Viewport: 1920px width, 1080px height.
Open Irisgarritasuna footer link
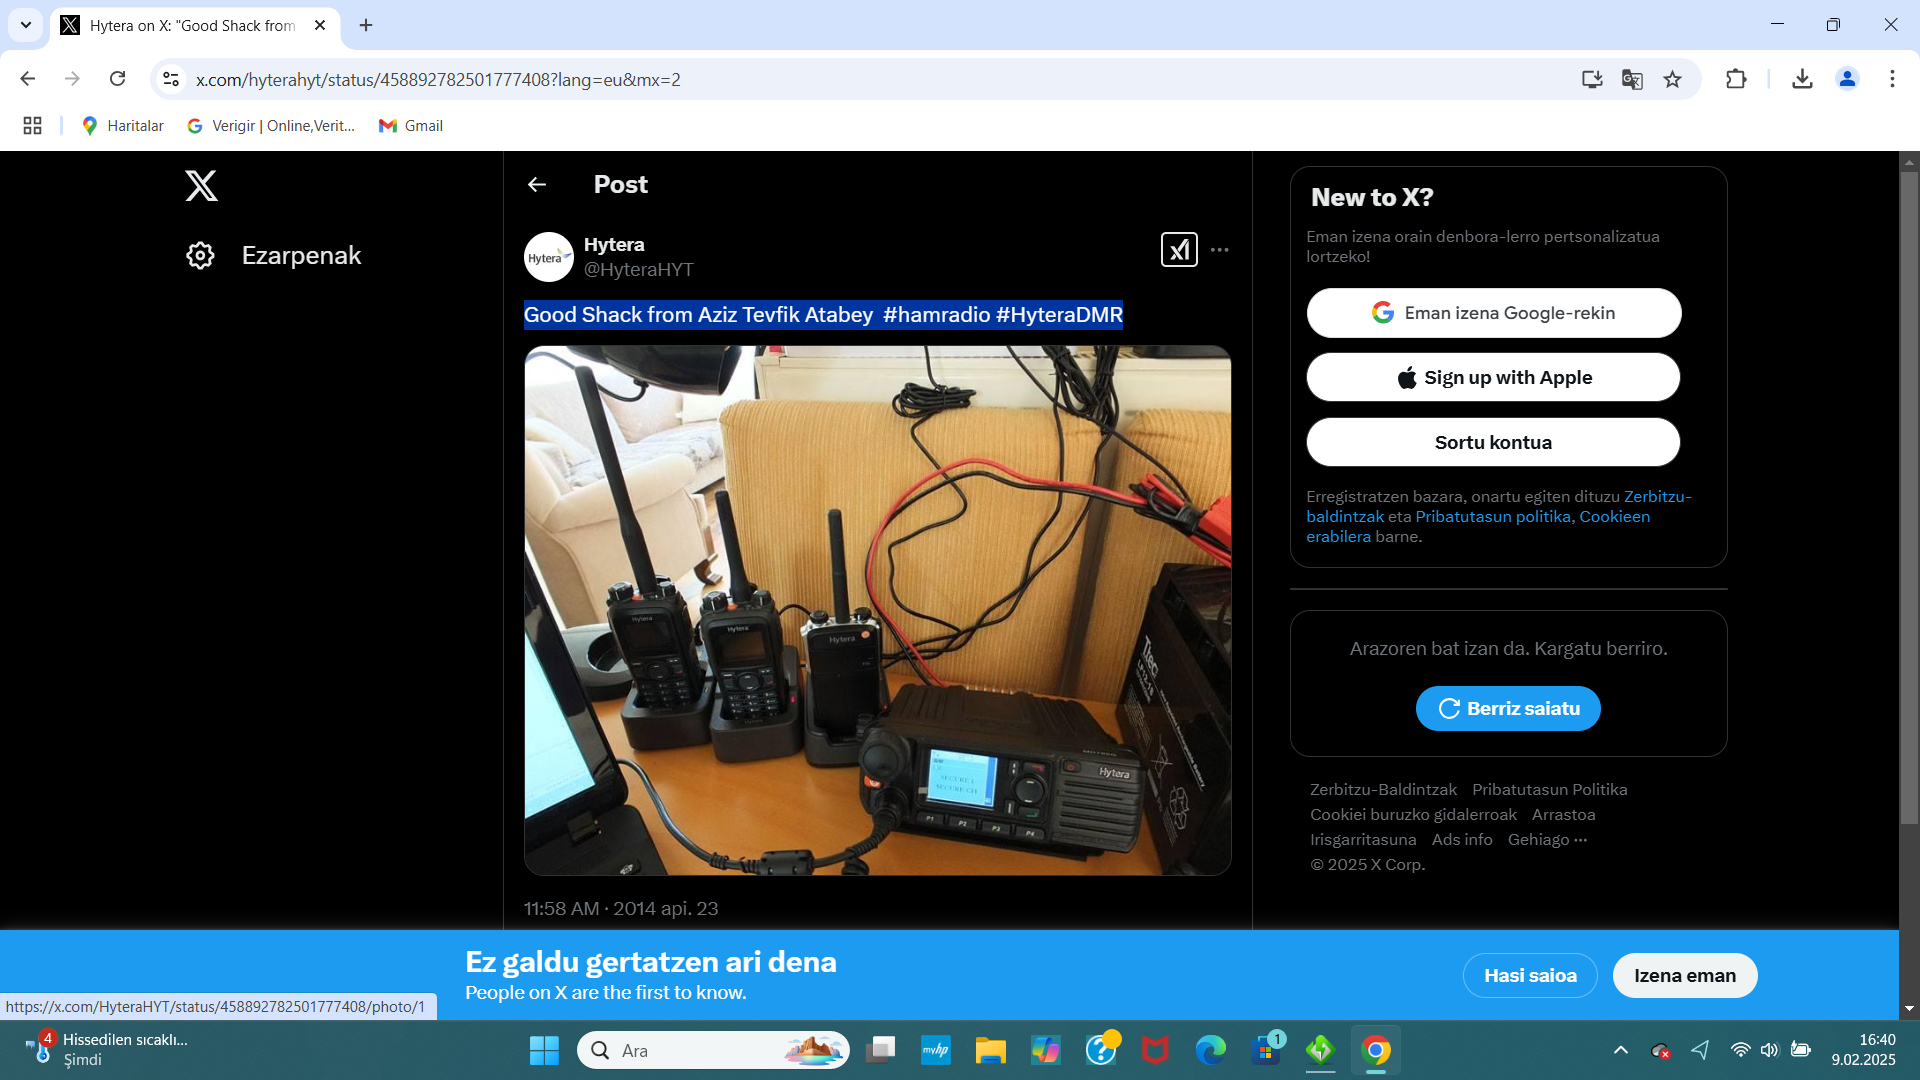(x=1363, y=839)
